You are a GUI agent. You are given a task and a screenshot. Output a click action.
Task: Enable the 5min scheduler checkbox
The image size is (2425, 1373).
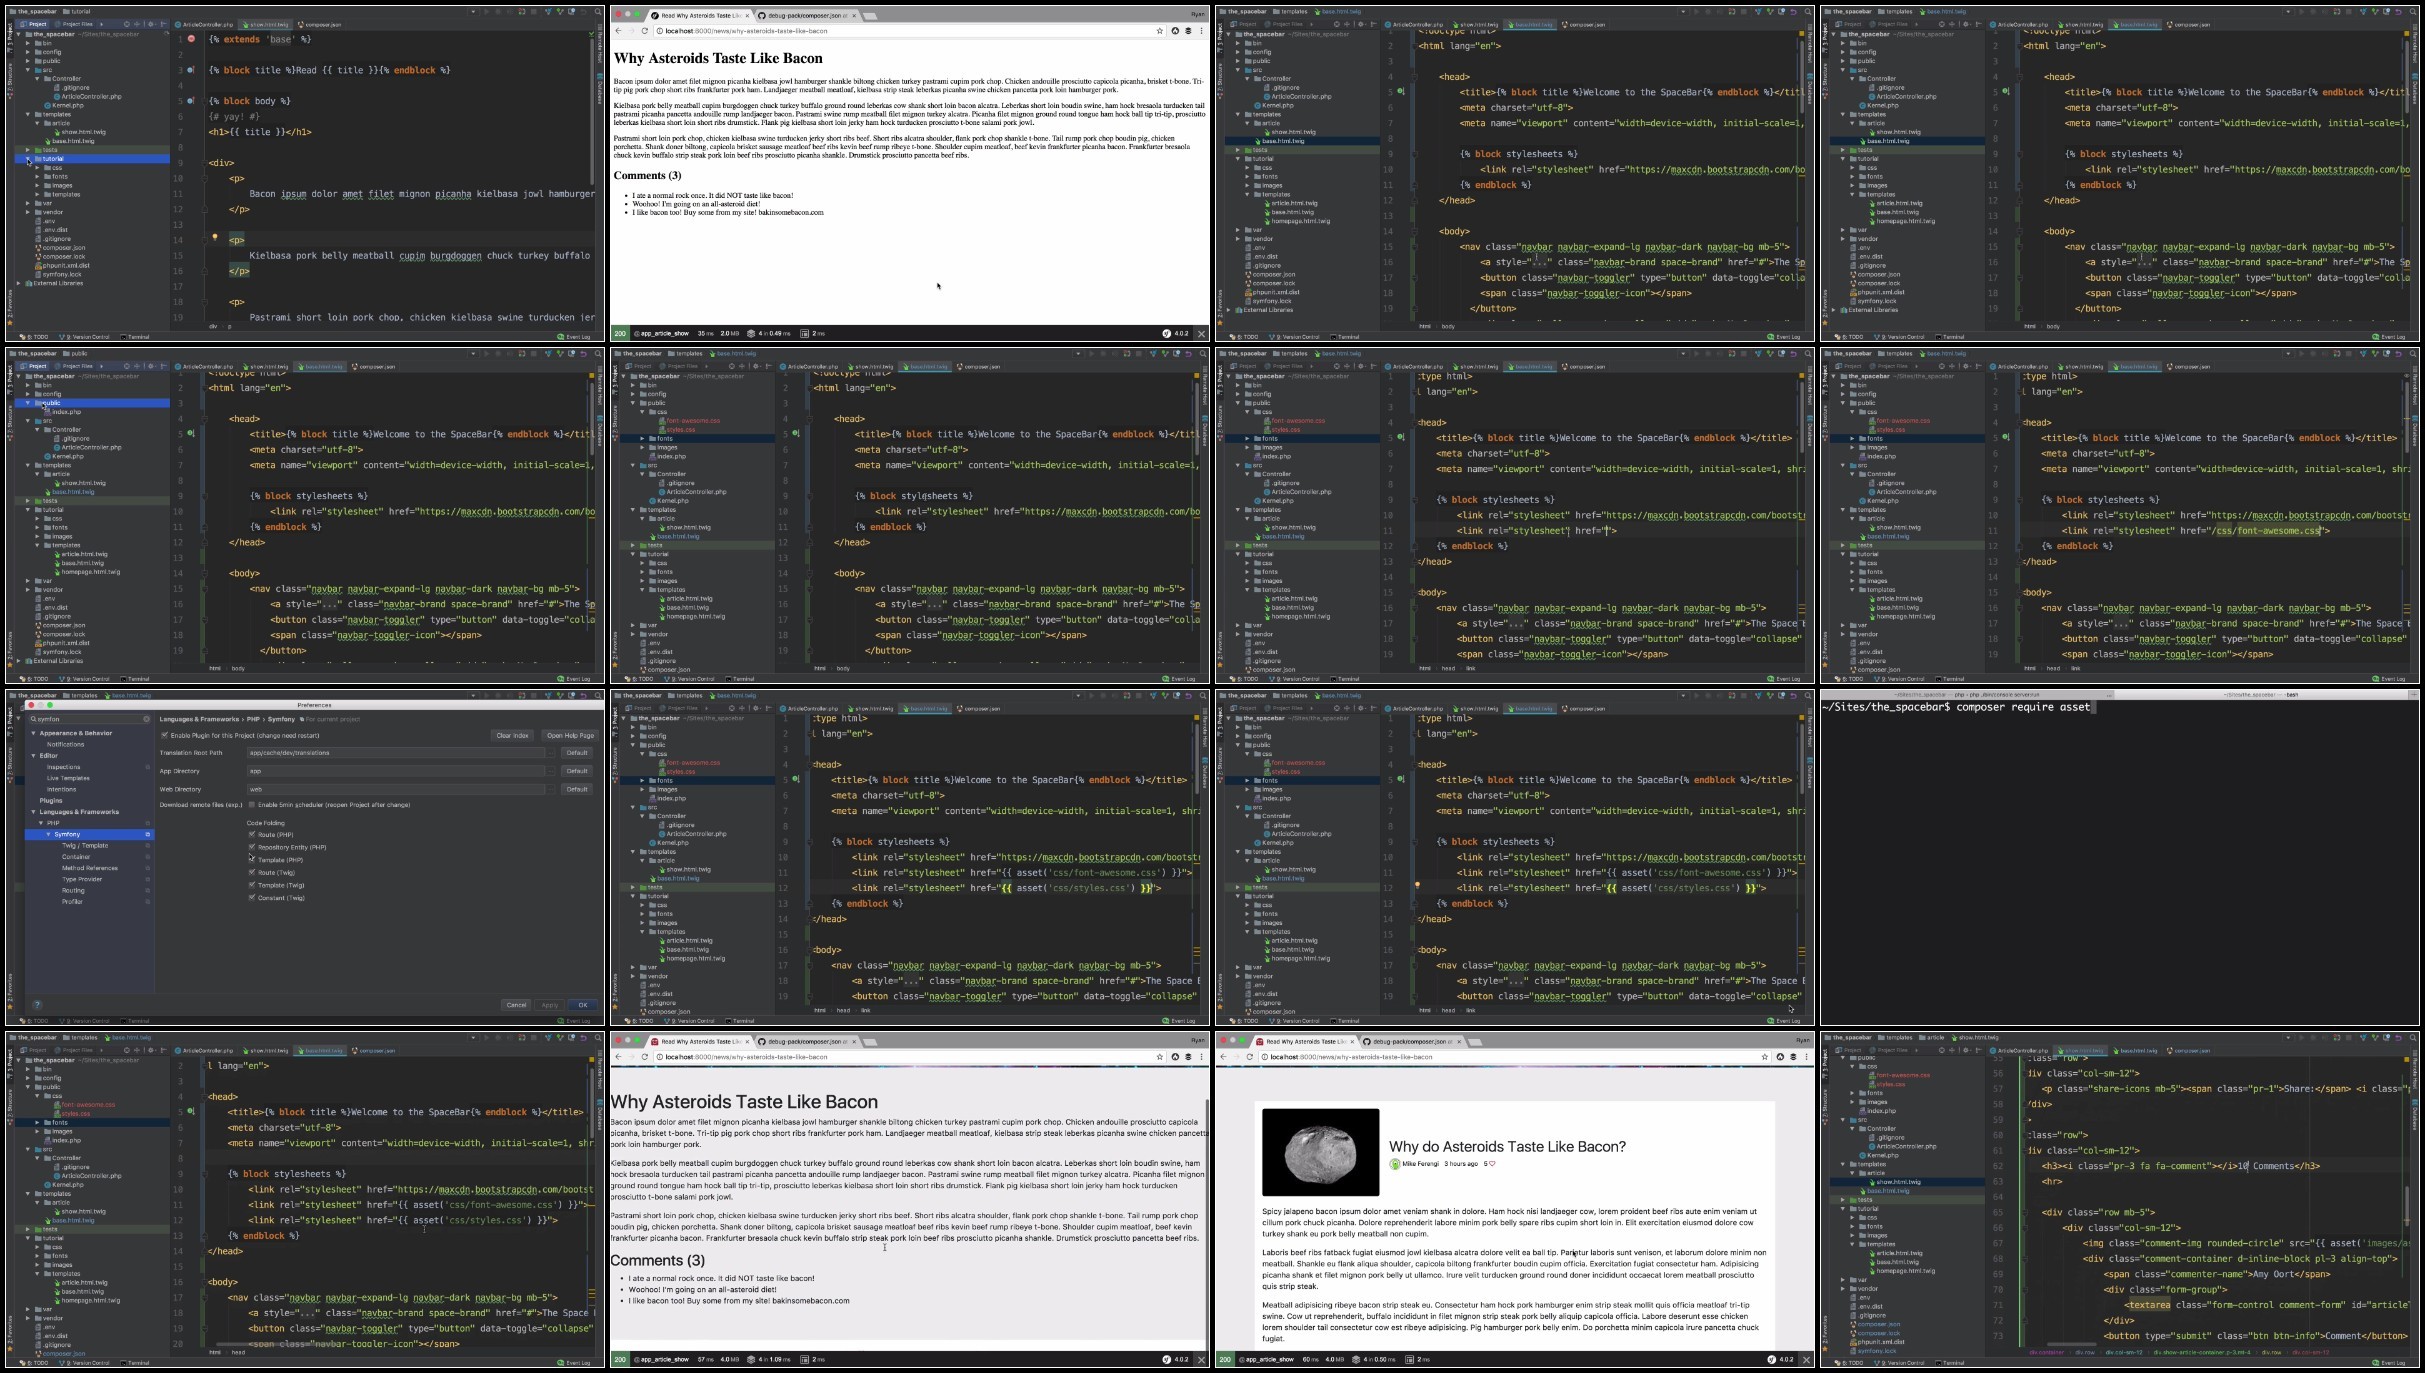point(251,804)
